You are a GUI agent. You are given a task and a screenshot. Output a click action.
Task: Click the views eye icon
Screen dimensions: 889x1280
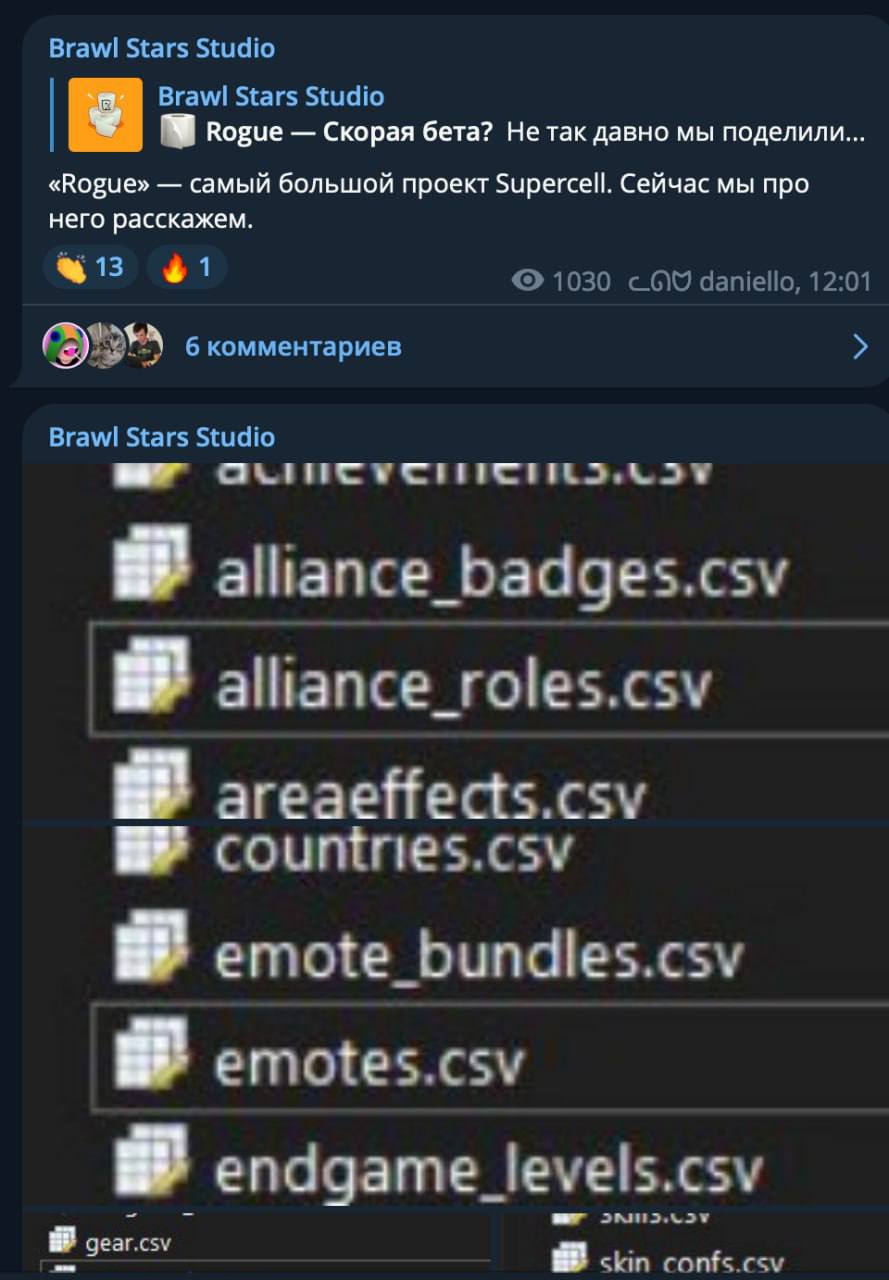[x=527, y=281]
